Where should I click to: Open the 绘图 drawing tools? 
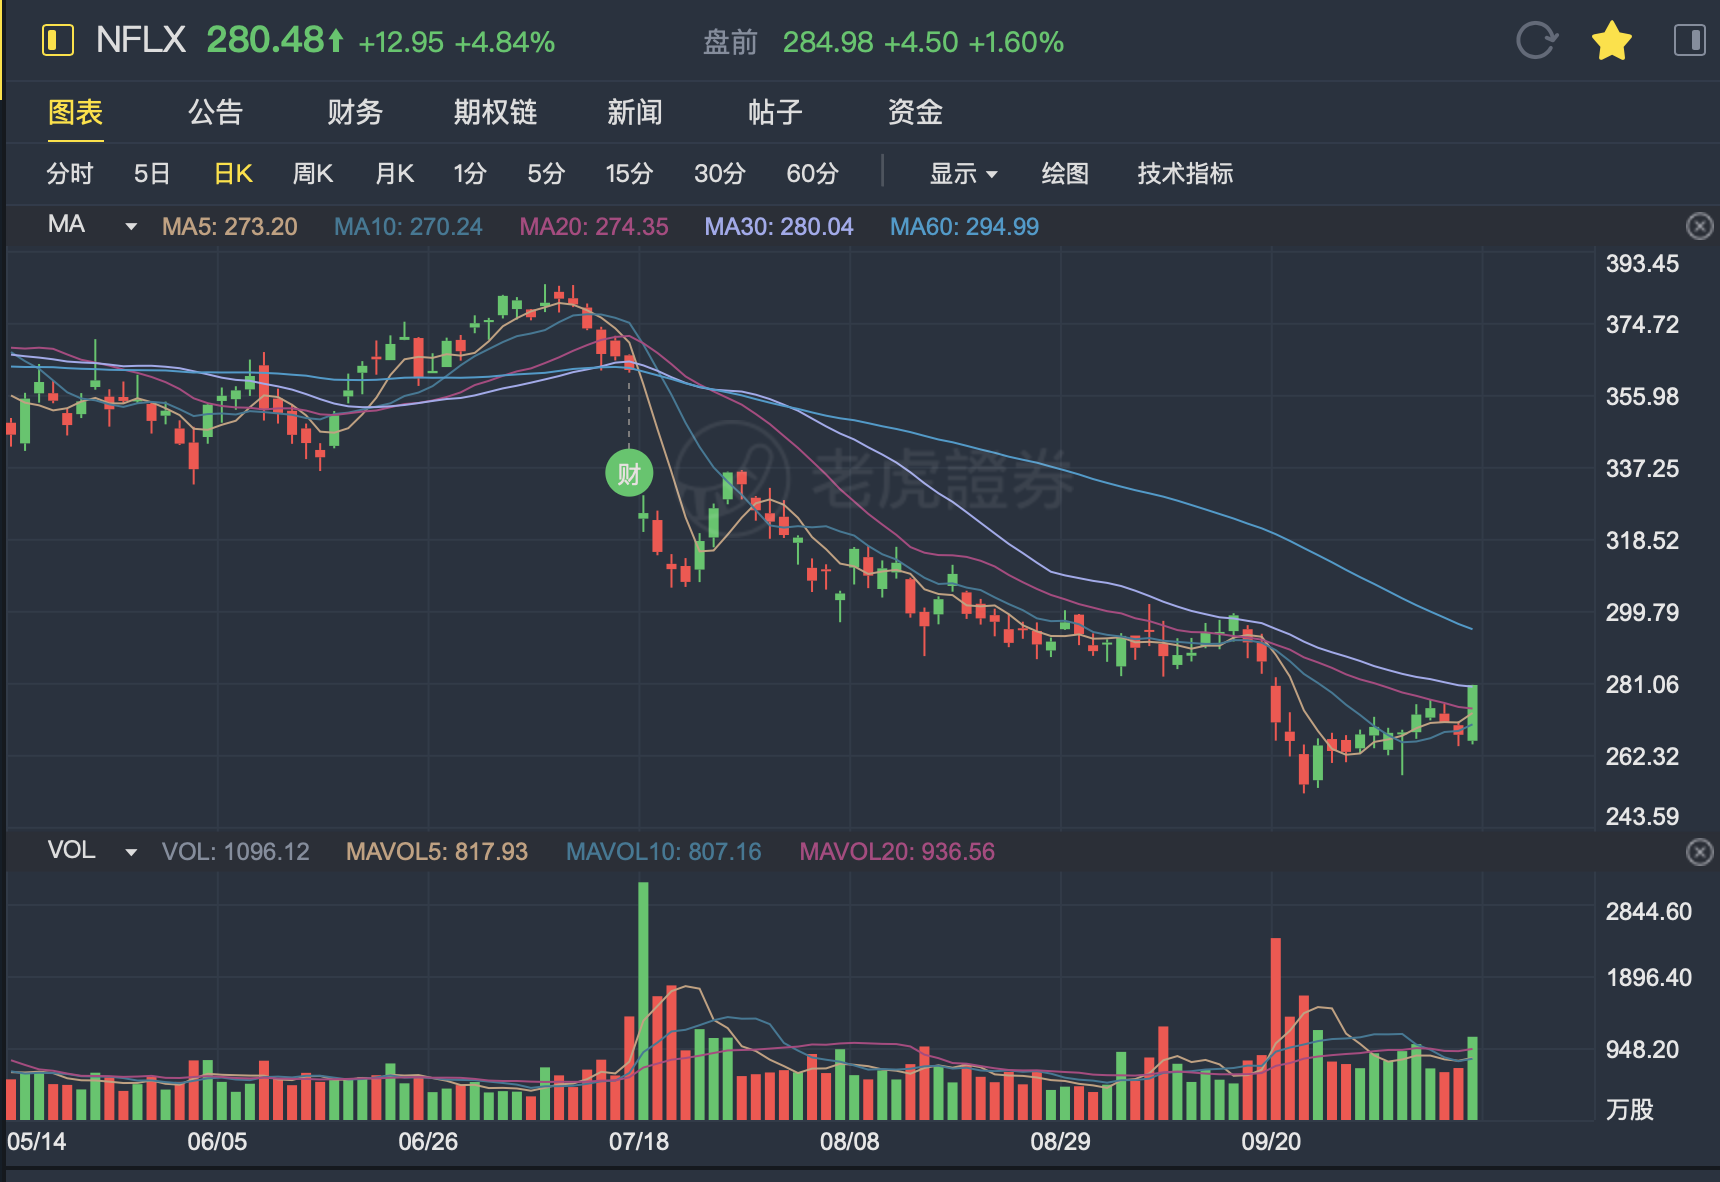(x=1065, y=174)
